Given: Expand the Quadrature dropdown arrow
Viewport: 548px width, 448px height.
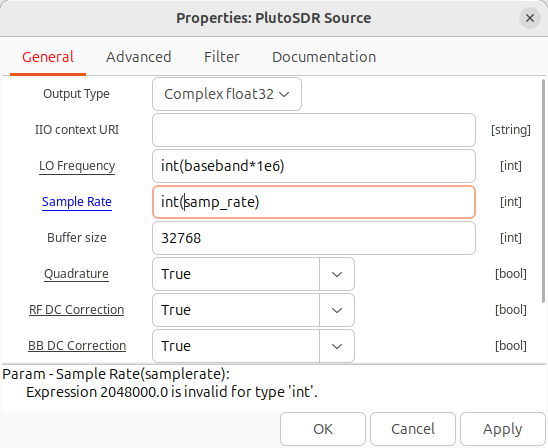Looking at the screenshot, I should 337,274.
